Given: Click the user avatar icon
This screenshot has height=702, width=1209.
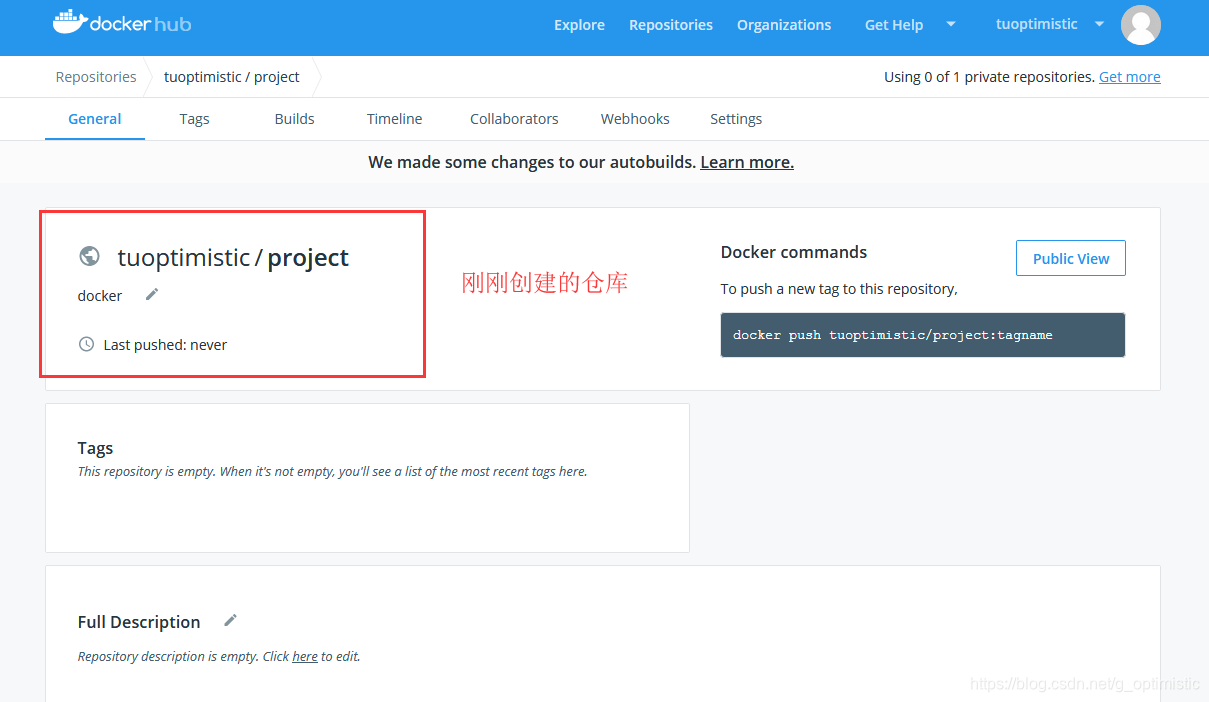Looking at the screenshot, I should click(x=1140, y=25).
